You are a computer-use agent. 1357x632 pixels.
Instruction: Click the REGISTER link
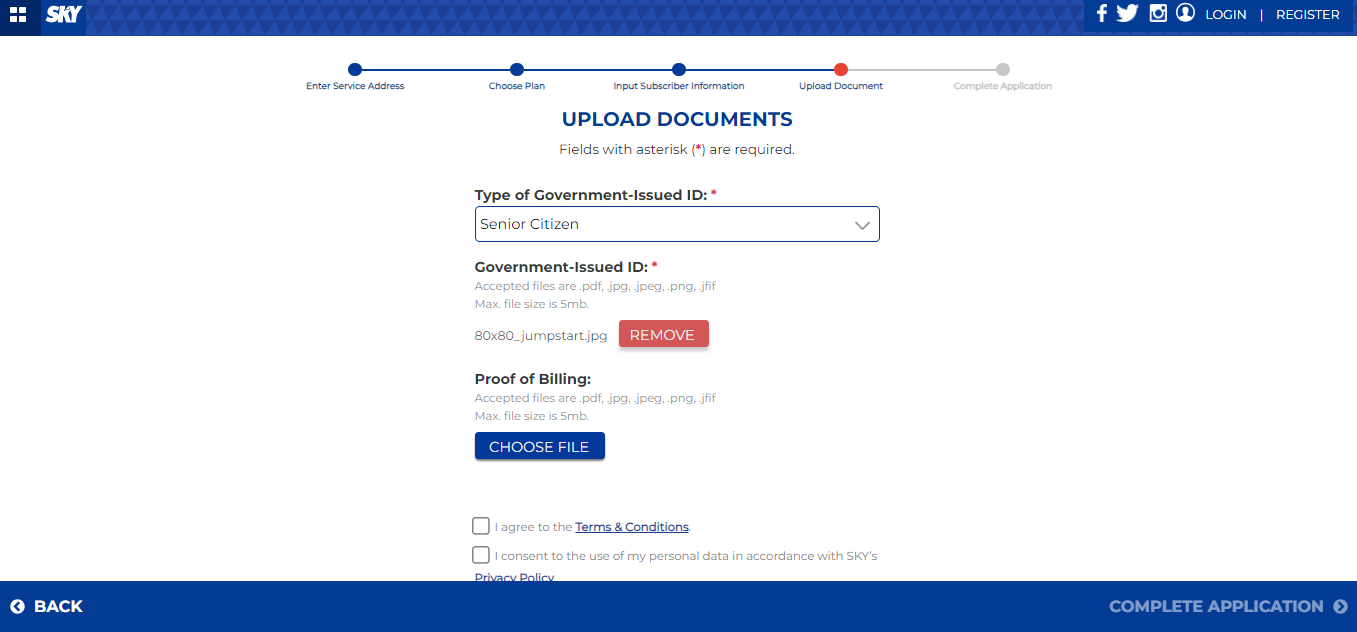click(1307, 15)
